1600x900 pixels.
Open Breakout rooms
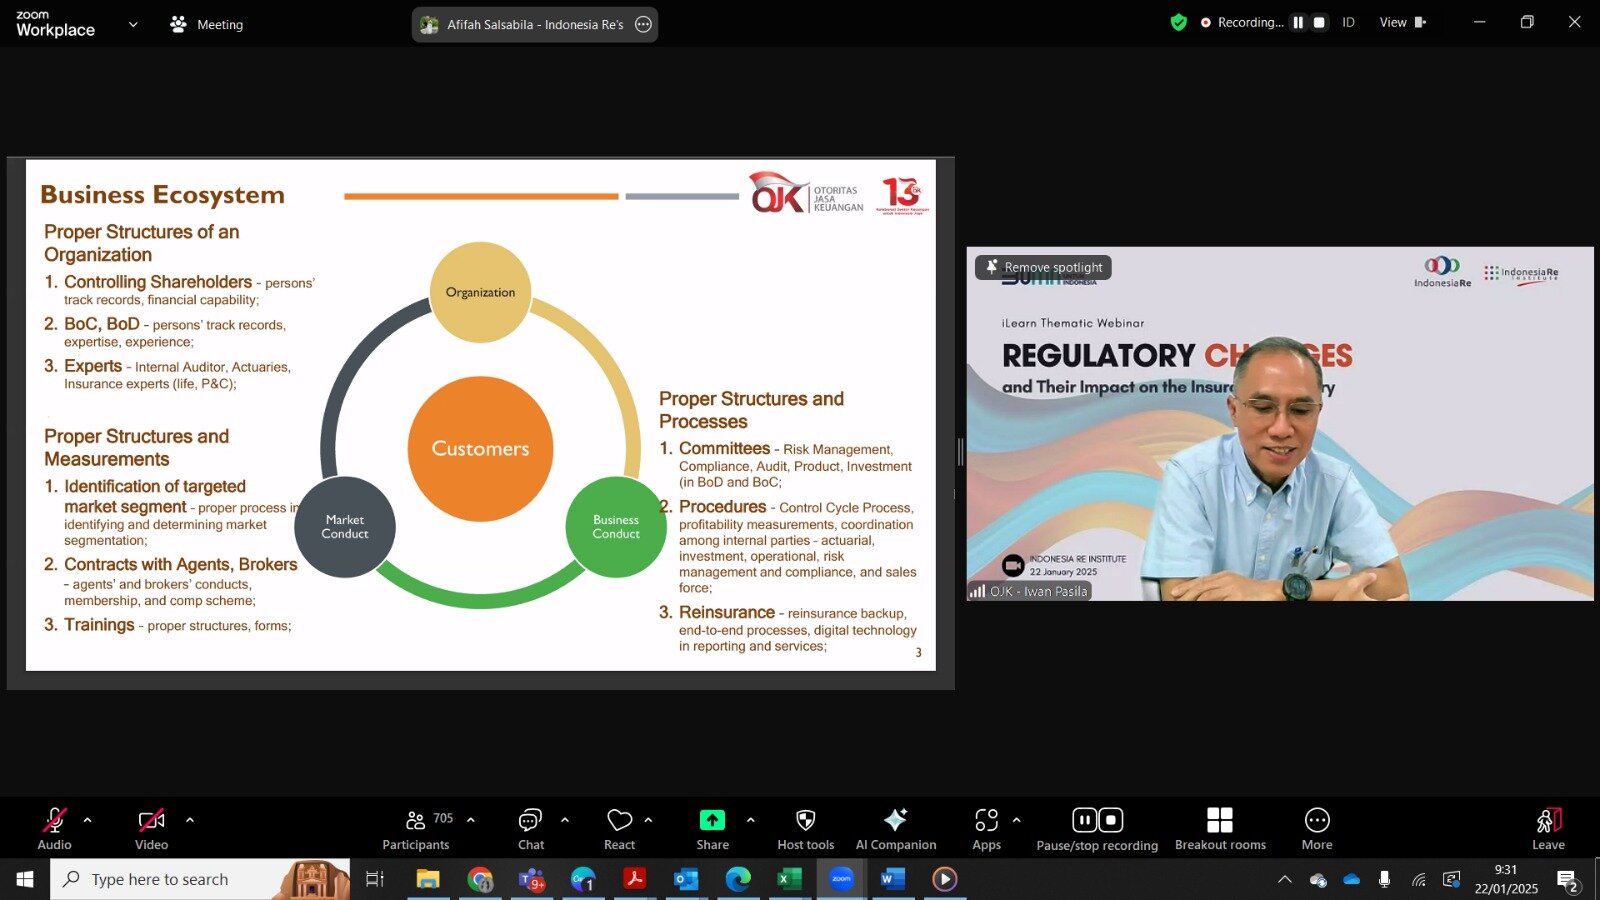coord(1220,829)
